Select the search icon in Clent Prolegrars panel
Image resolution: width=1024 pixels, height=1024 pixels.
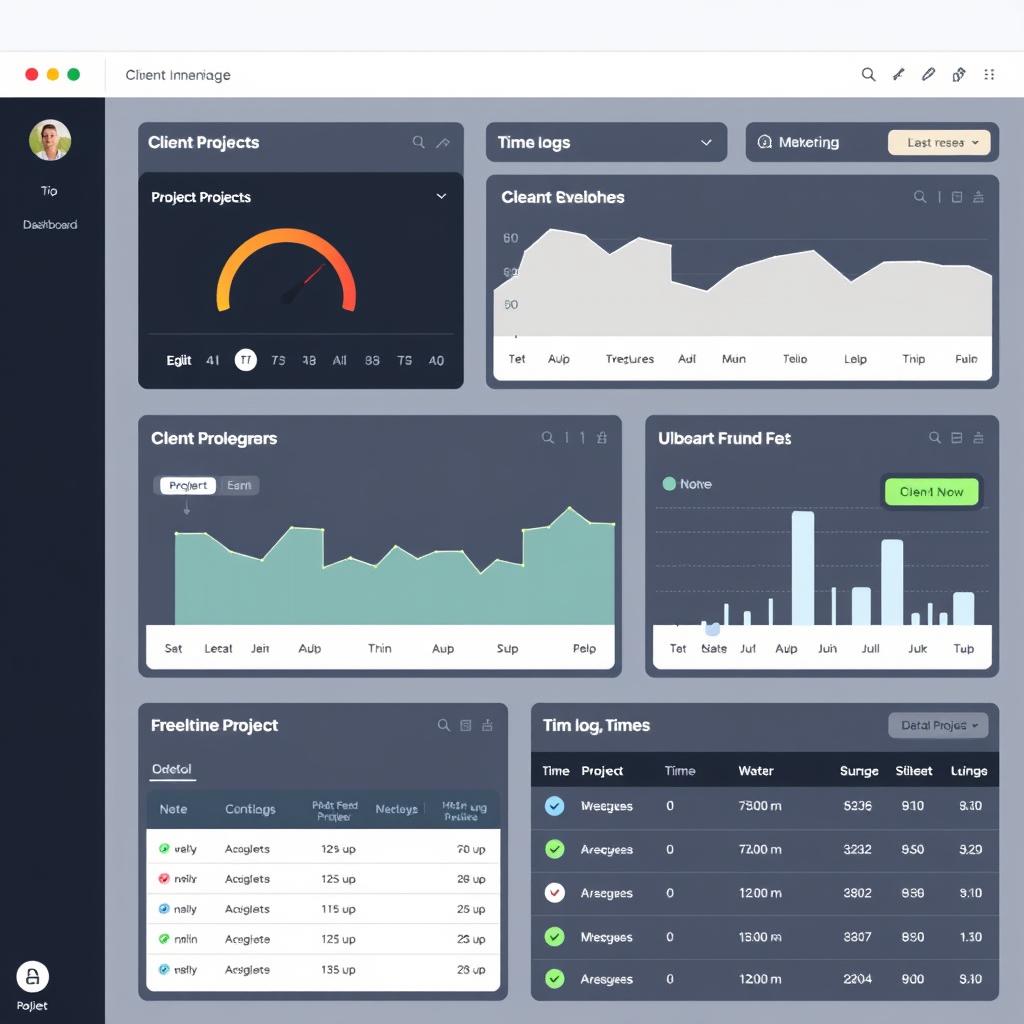coord(545,438)
